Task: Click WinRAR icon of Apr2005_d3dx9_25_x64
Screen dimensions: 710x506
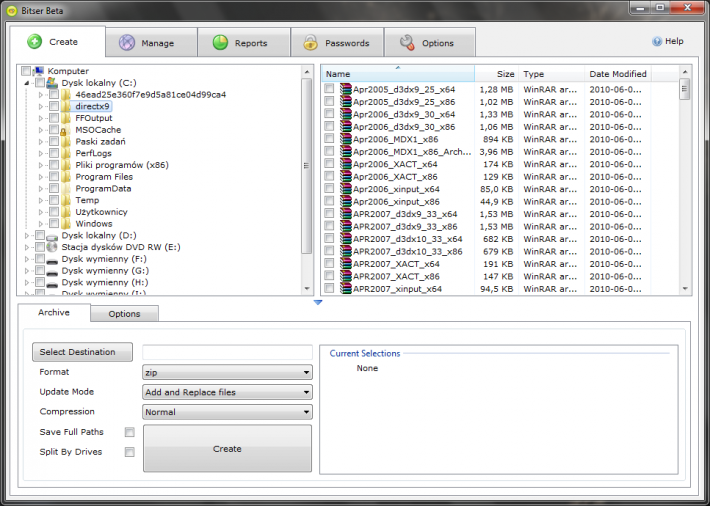Action: [346, 89]
